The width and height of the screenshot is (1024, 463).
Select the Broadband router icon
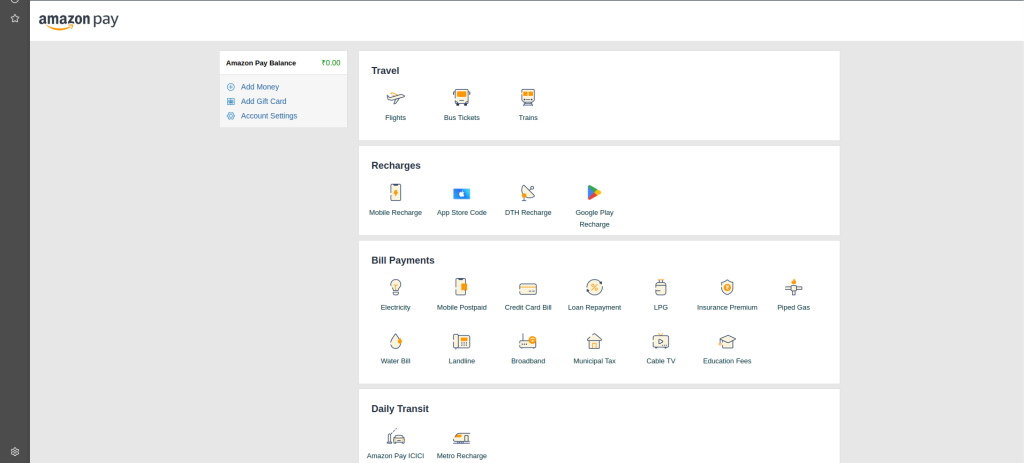point(528,341)
